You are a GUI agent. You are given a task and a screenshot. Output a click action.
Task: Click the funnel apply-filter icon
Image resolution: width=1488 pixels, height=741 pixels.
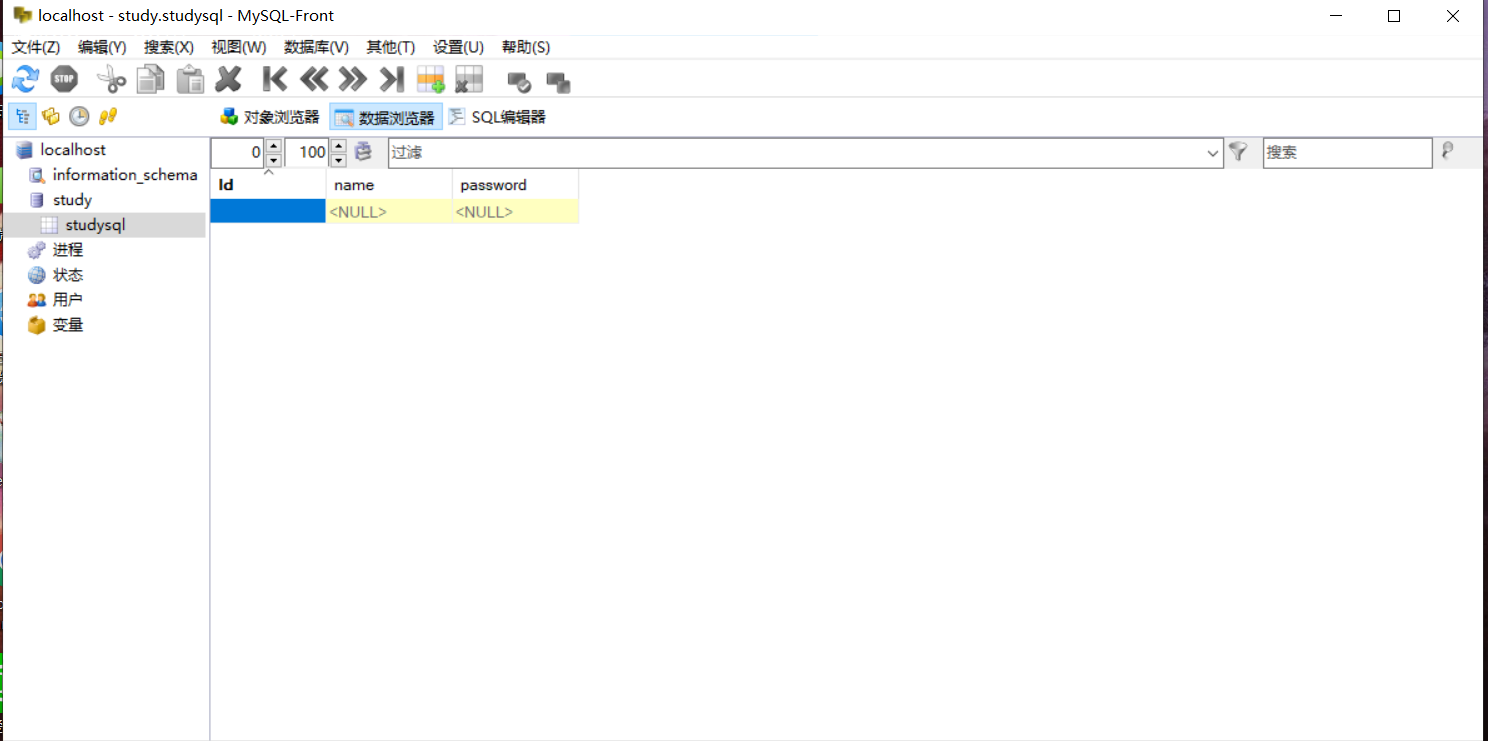1238,152
